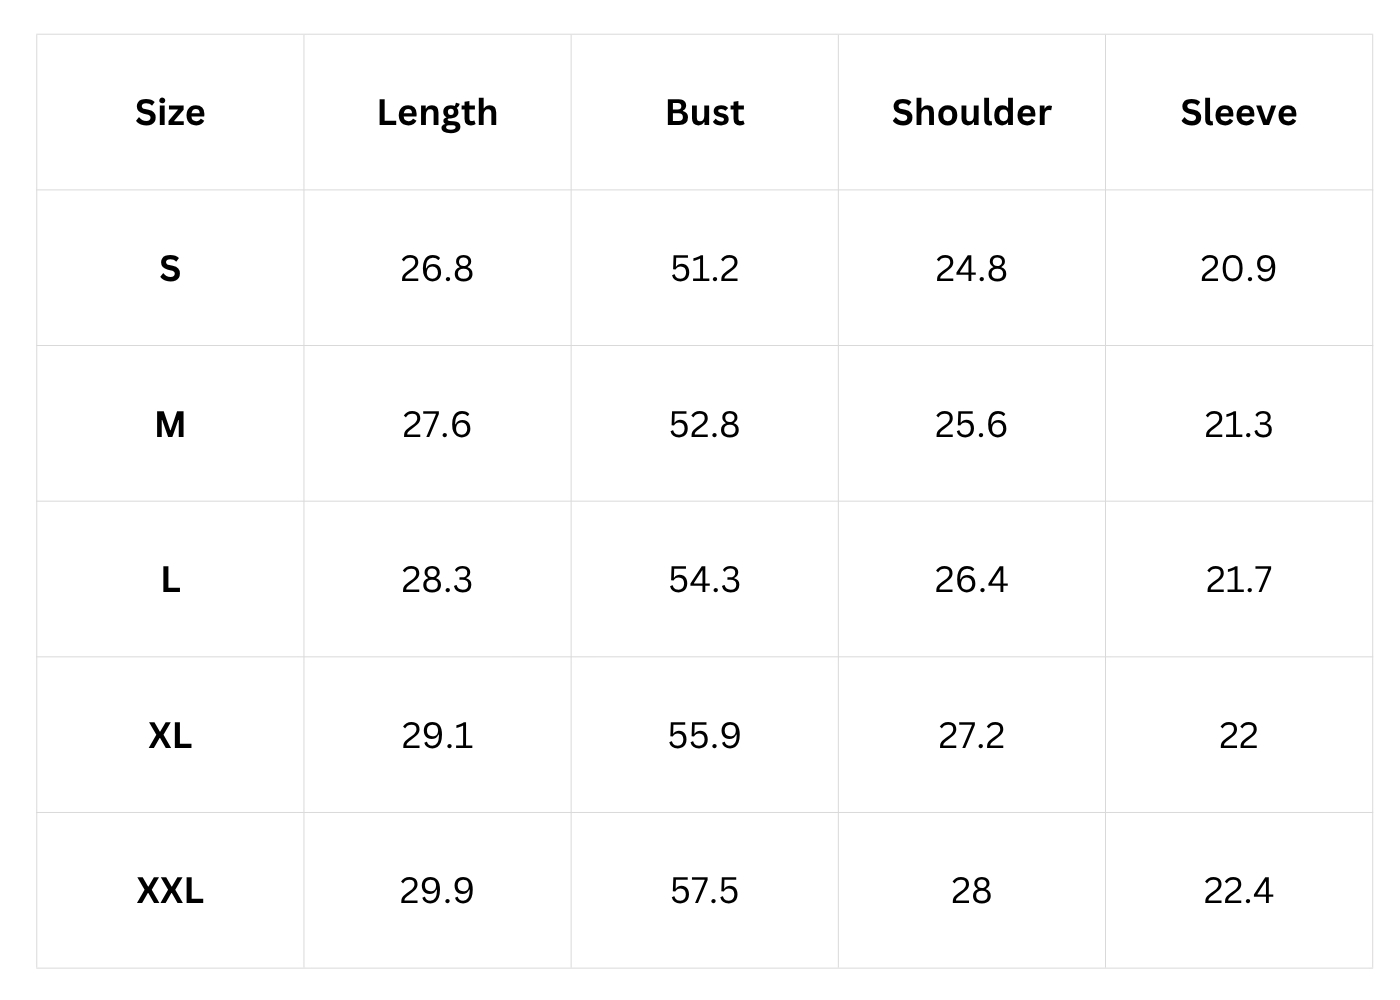Screen dimensions: 1400x1000
Task: Select the 29.1 length value for XL
Action: [437, 735]
